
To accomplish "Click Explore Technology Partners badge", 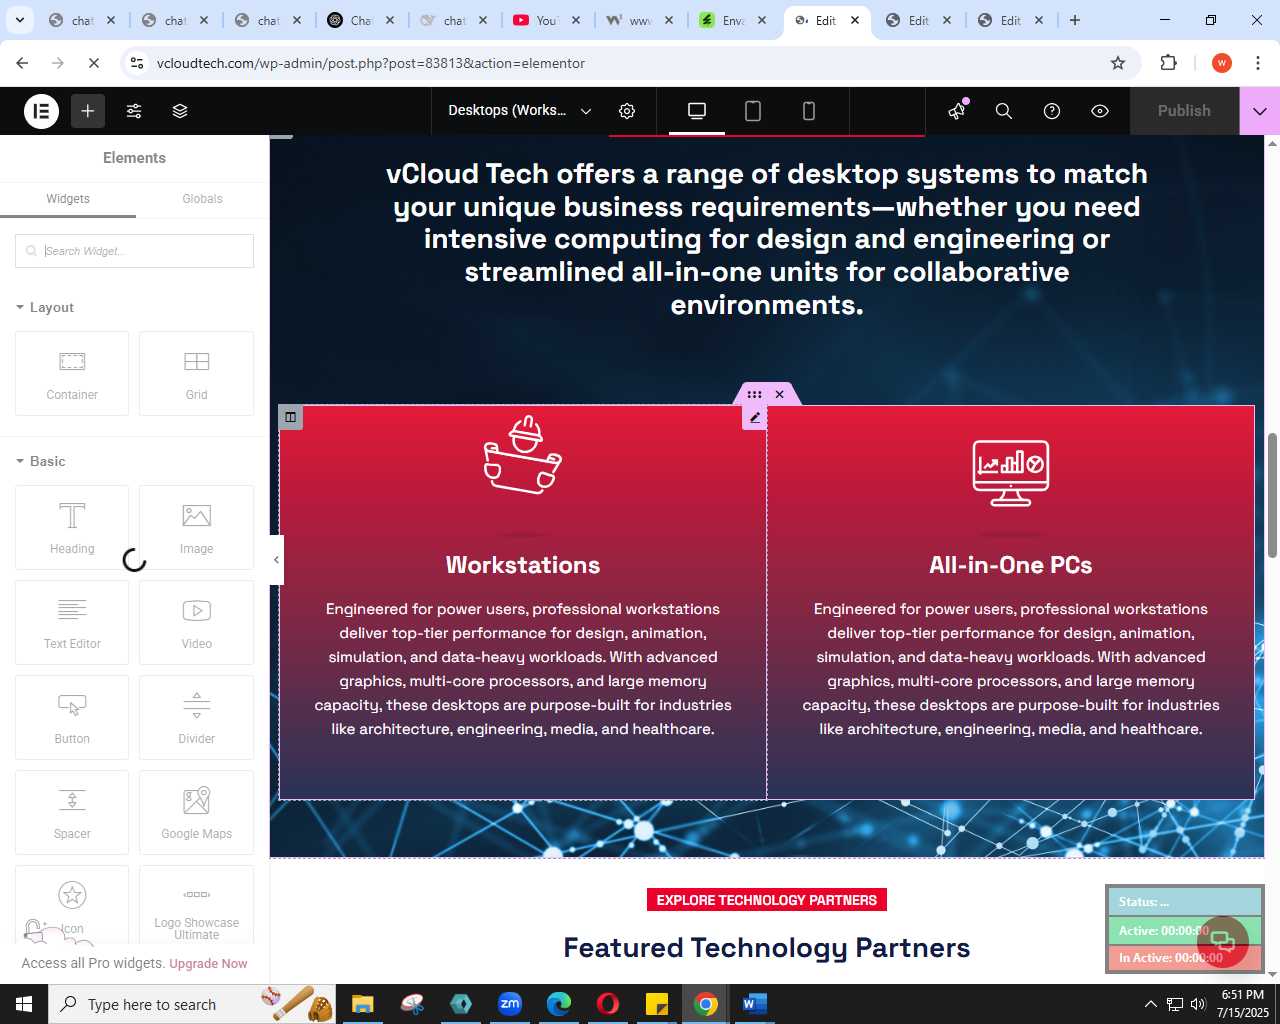I will coord(767,900).
